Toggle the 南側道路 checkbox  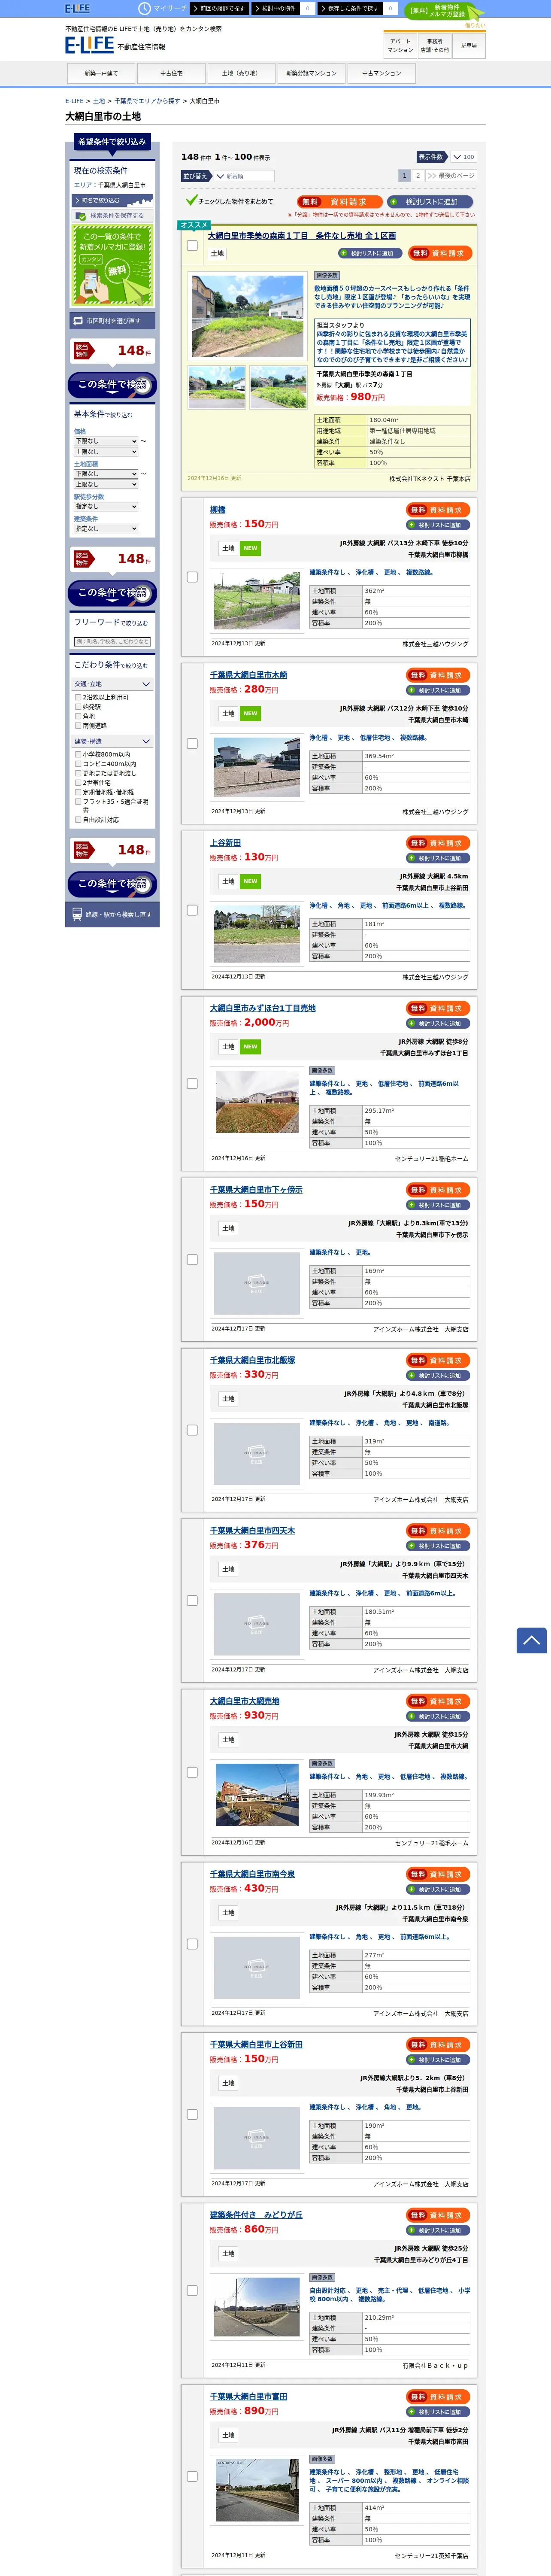coord(78,726)
